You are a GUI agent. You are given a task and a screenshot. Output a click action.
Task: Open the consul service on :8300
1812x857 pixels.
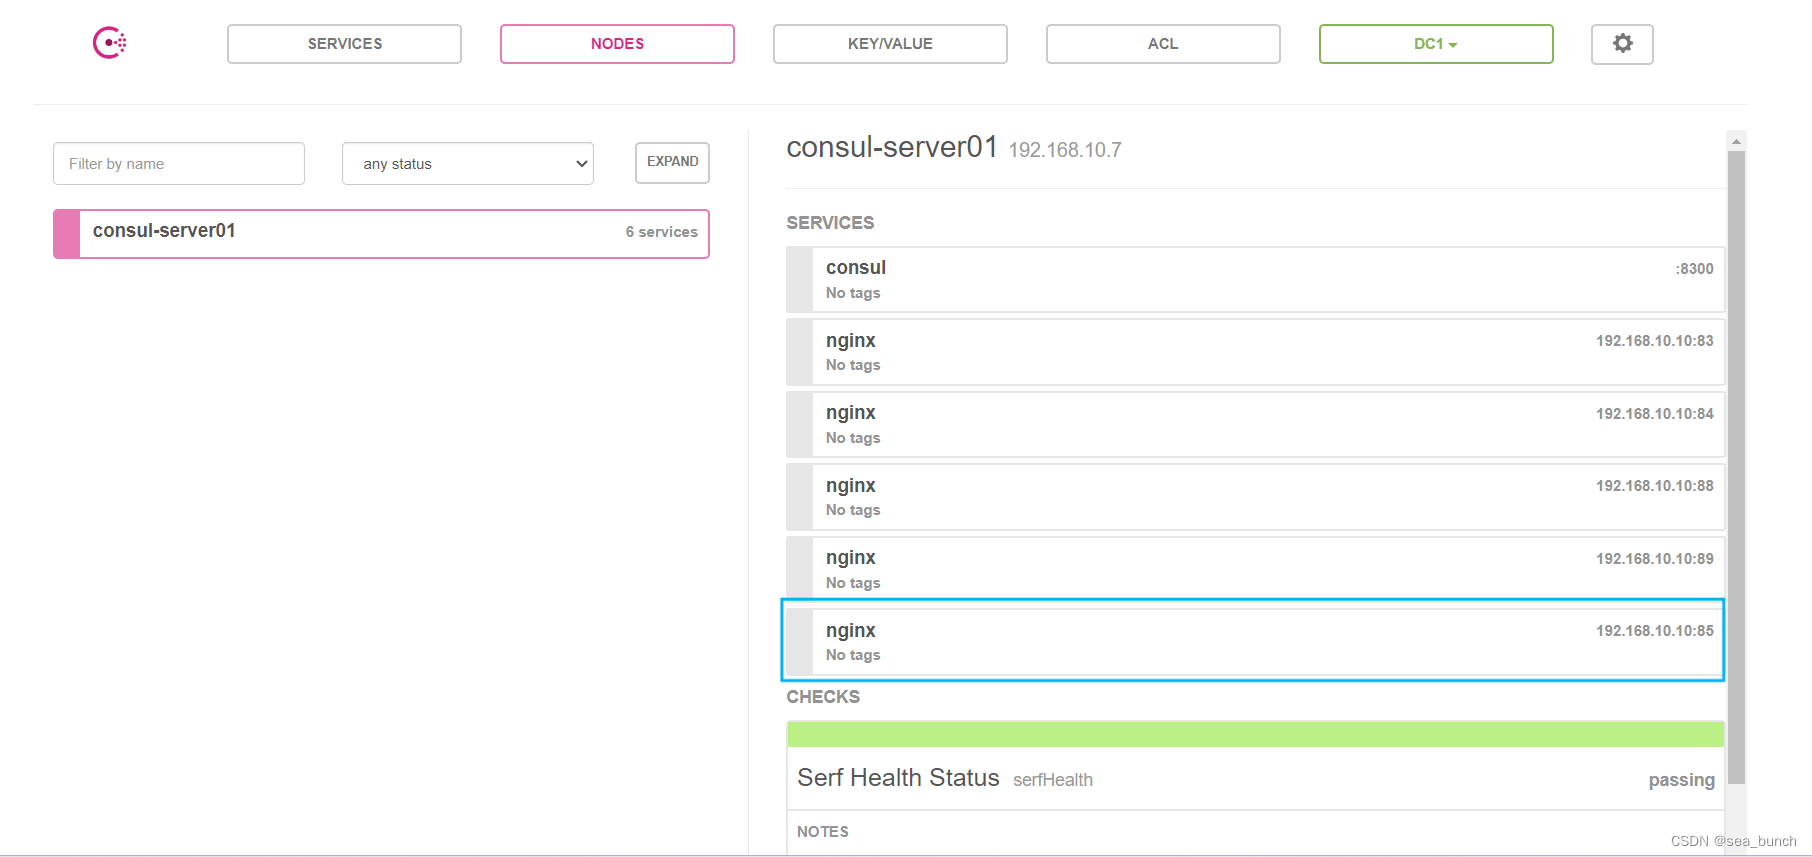click(1255, 280)
